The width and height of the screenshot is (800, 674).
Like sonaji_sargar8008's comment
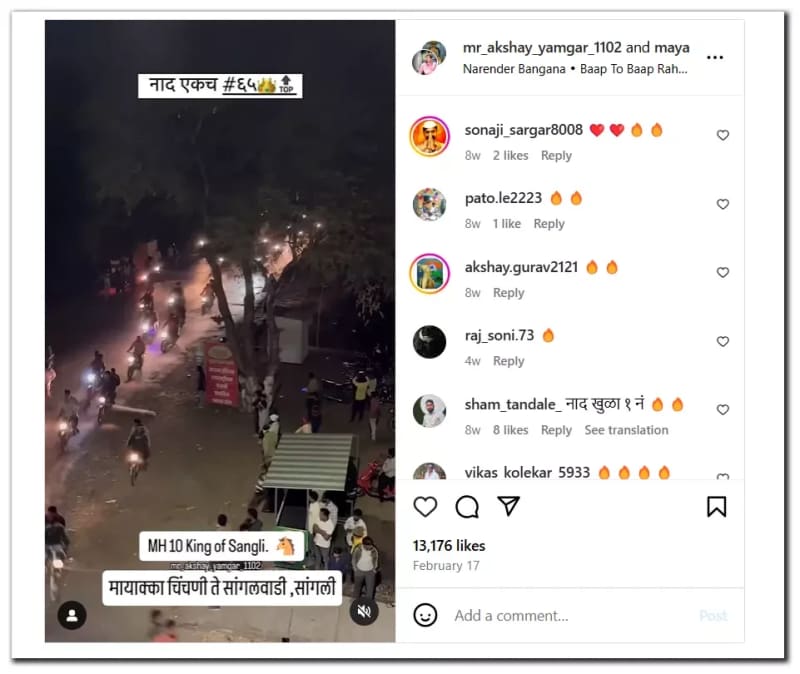click(722, 135)
